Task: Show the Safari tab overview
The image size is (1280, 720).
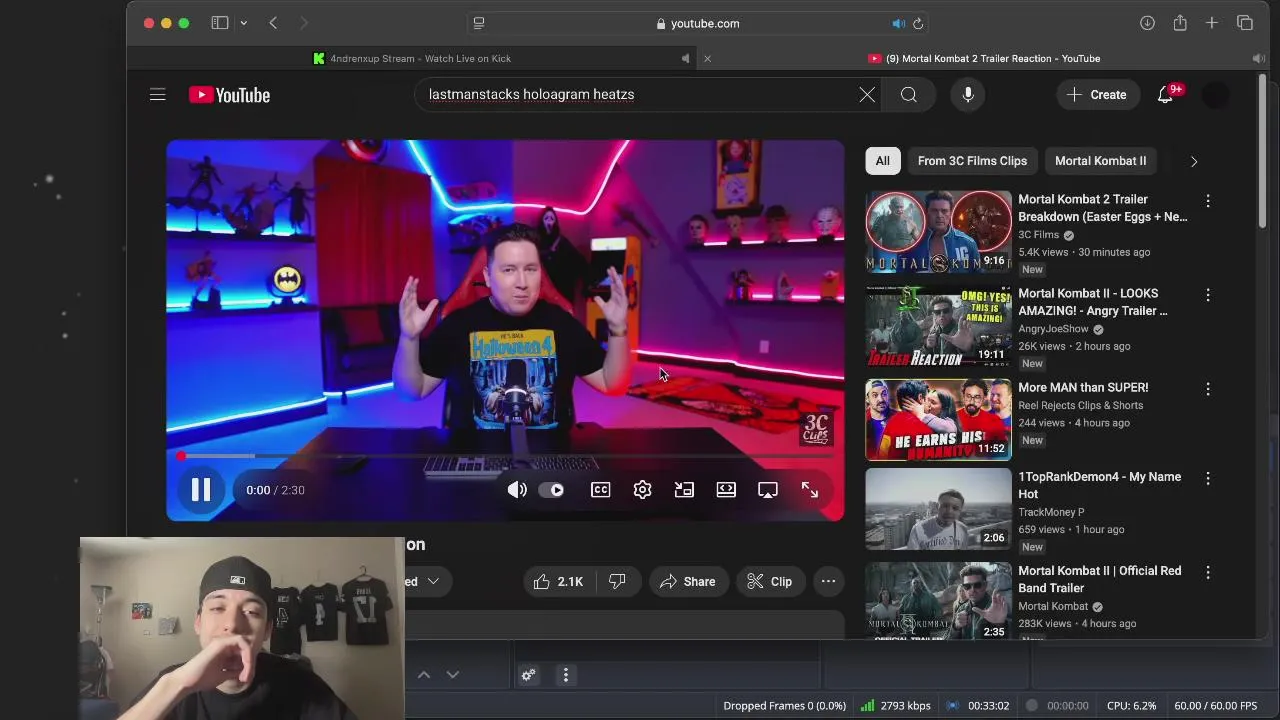Action: pyautogui.click(x=1245, y=23)
